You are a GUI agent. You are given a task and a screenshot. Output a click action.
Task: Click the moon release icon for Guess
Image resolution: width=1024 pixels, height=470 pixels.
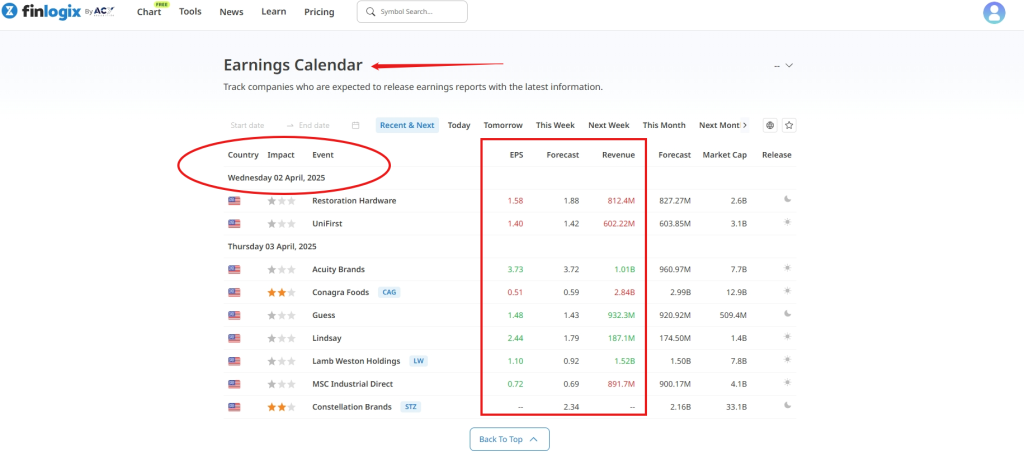coord(788,315)
